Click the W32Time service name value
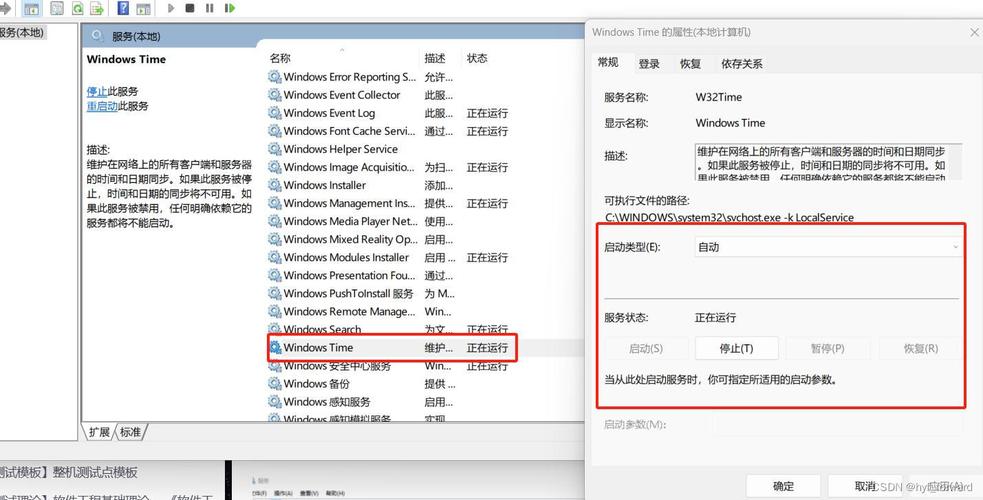 coord(718,97)
